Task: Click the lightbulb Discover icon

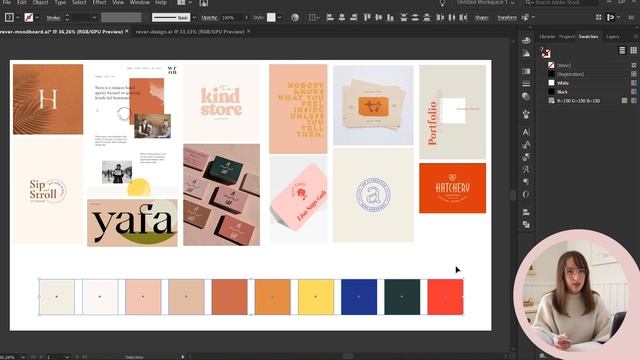Action: 442,3
